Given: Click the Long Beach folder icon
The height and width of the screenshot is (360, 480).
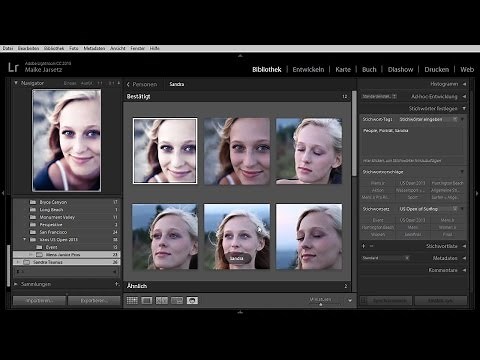Looking at the screenshot, I should pos(33,210).
